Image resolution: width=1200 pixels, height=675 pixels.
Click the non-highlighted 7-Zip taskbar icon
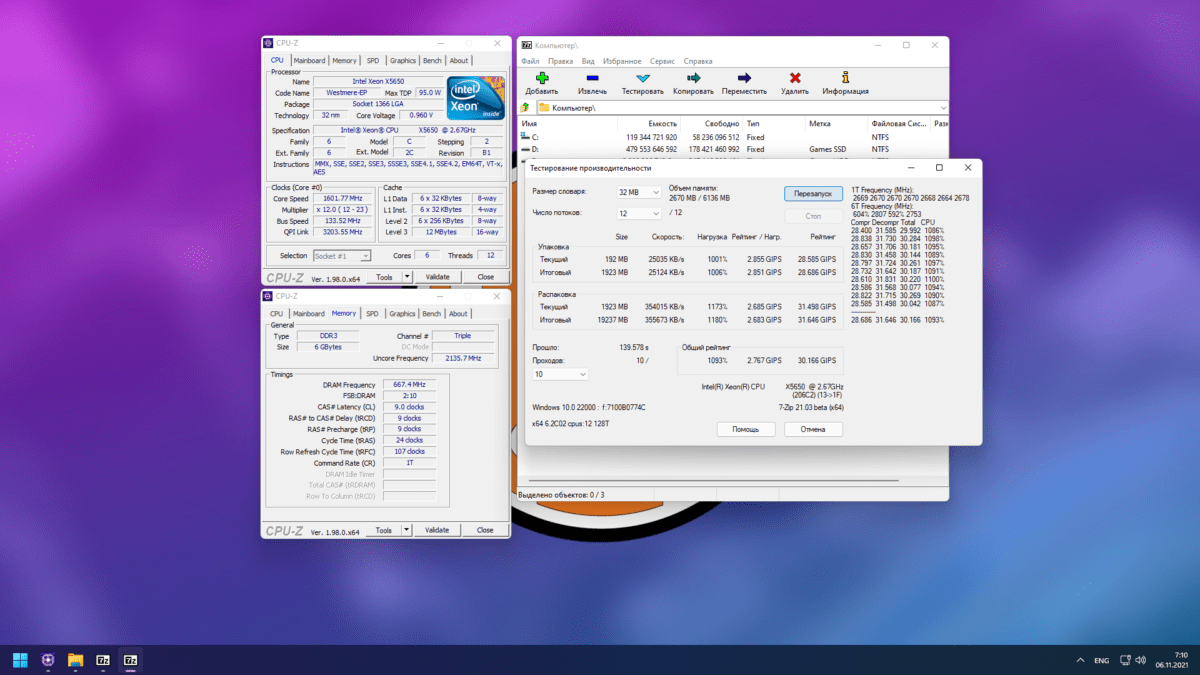(x=103, y=660)
